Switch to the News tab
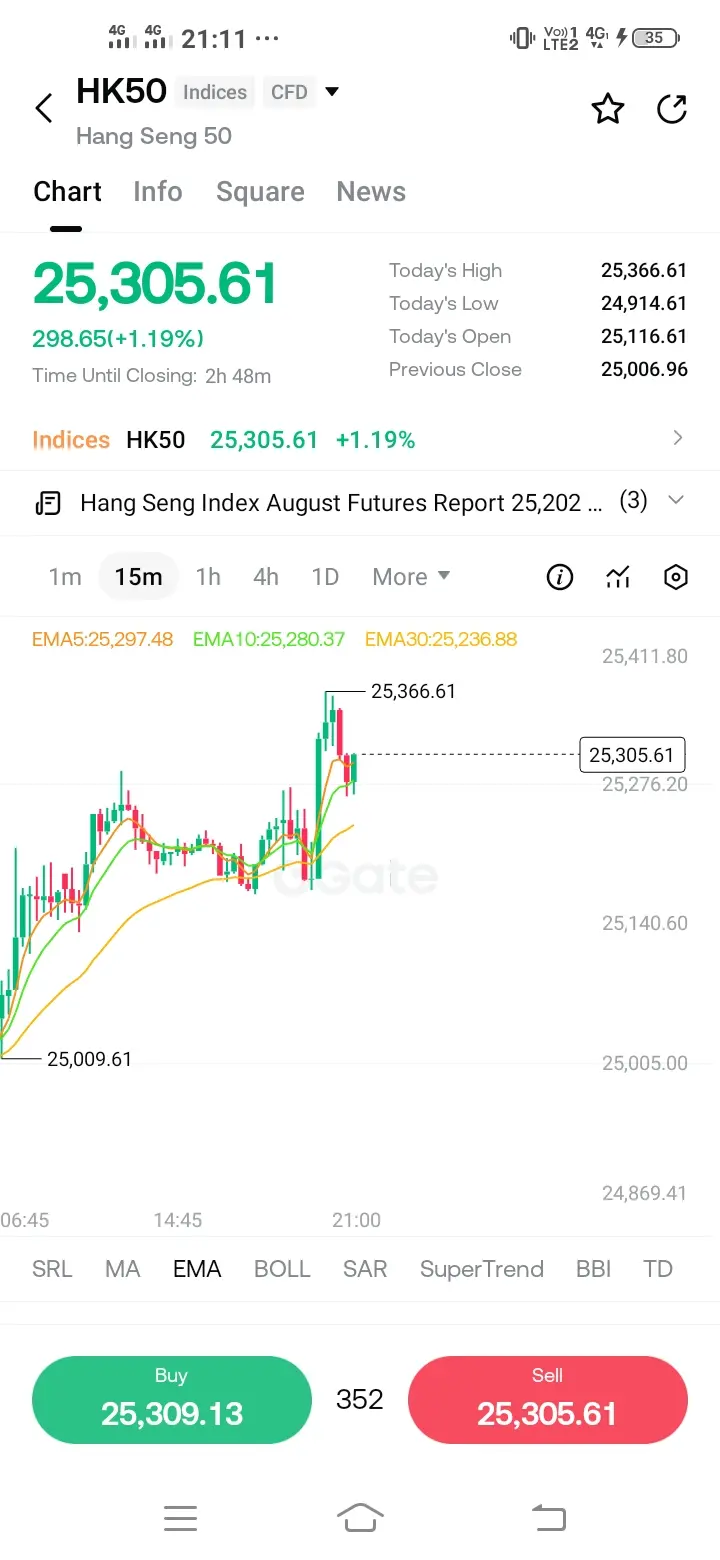The image size is (720, 1560). click(371, 192)
